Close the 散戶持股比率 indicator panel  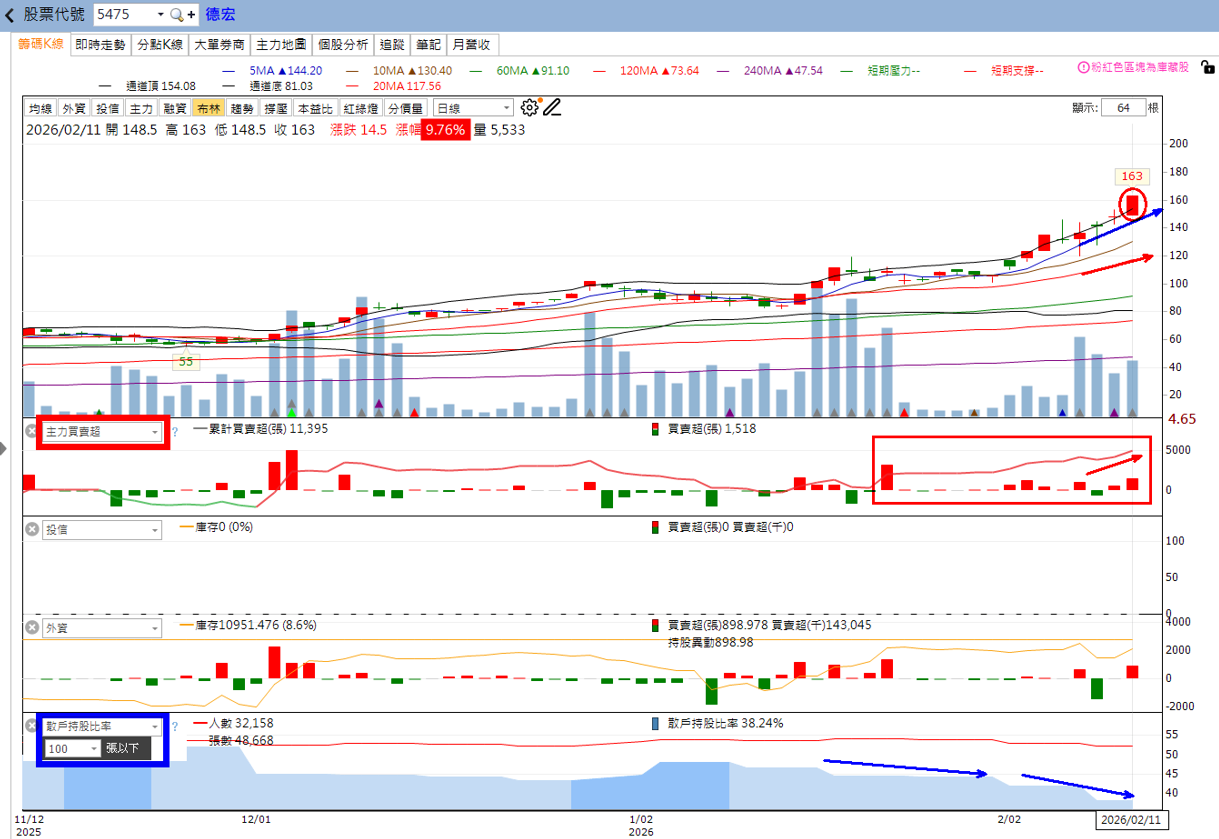click(31, 727)
